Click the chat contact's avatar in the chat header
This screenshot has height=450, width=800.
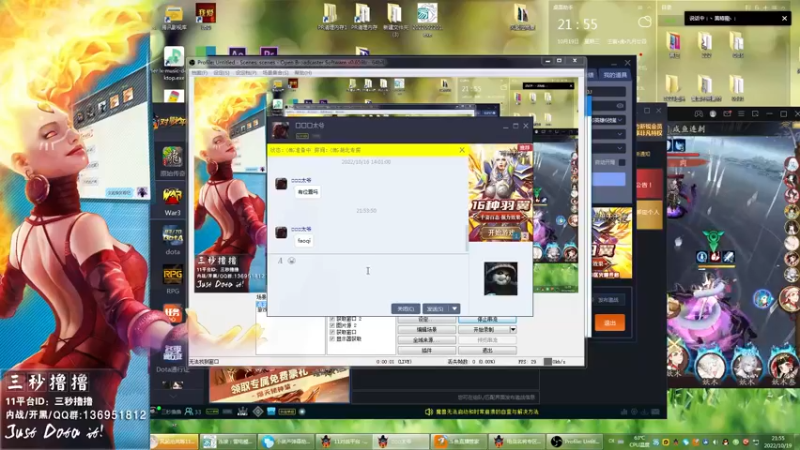(x=280, y=130)
